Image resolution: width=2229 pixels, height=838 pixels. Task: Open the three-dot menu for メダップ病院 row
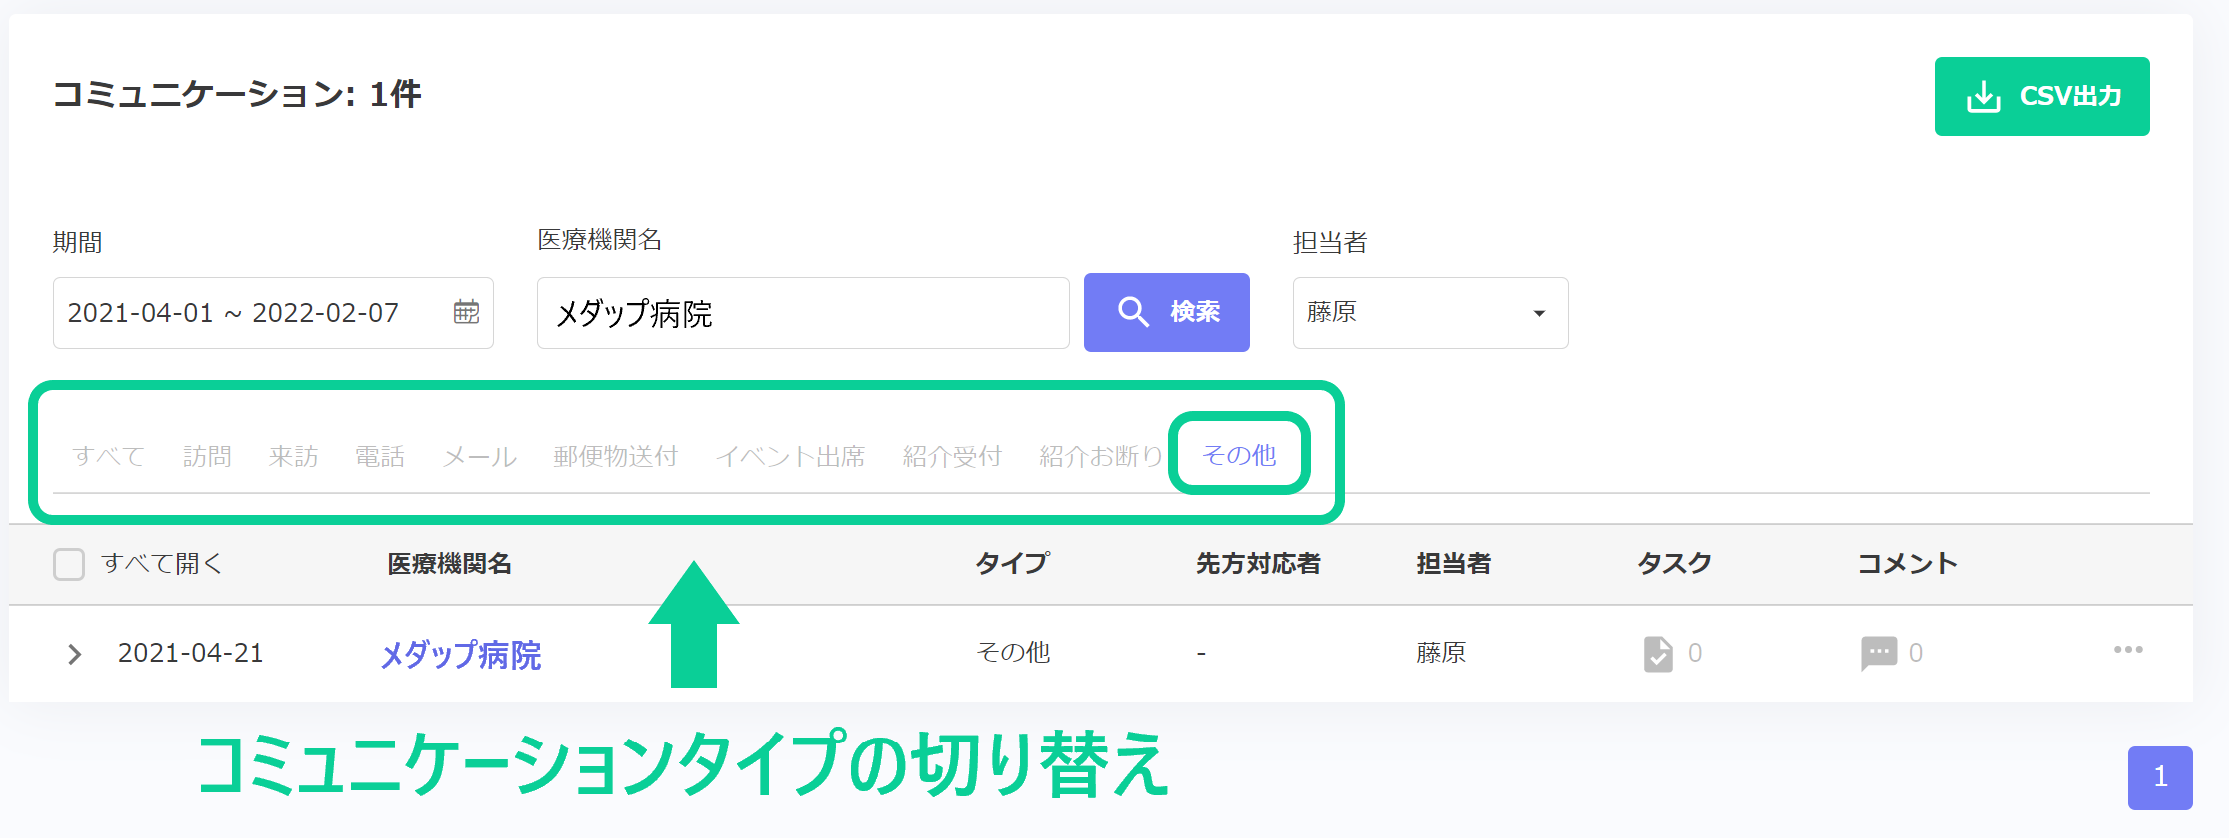pos(2128,650)
